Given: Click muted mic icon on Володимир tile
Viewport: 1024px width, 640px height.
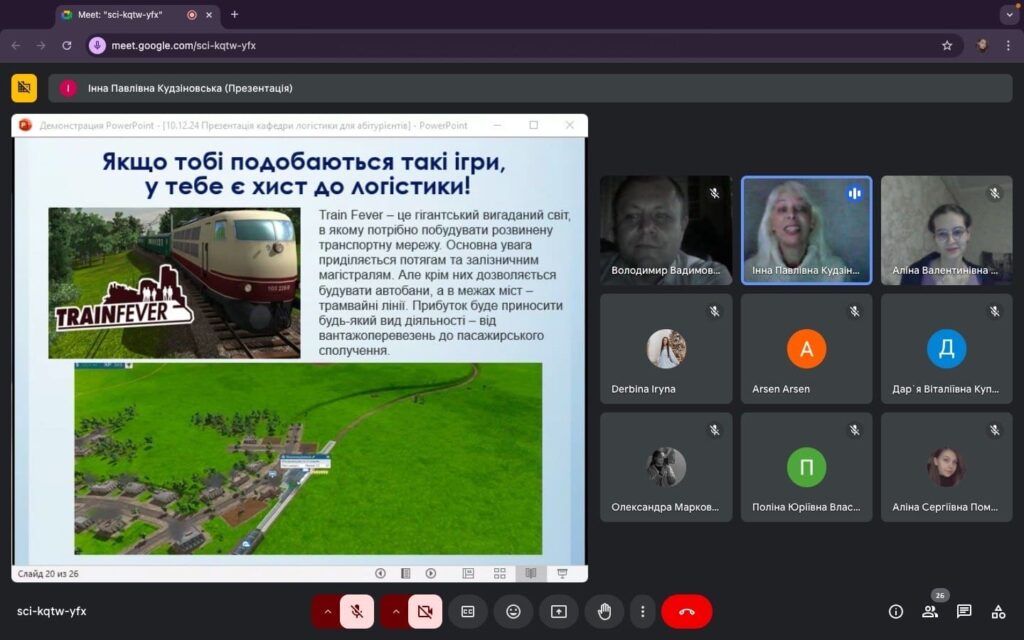Looking at the screenshot, I should pos(714,193).
